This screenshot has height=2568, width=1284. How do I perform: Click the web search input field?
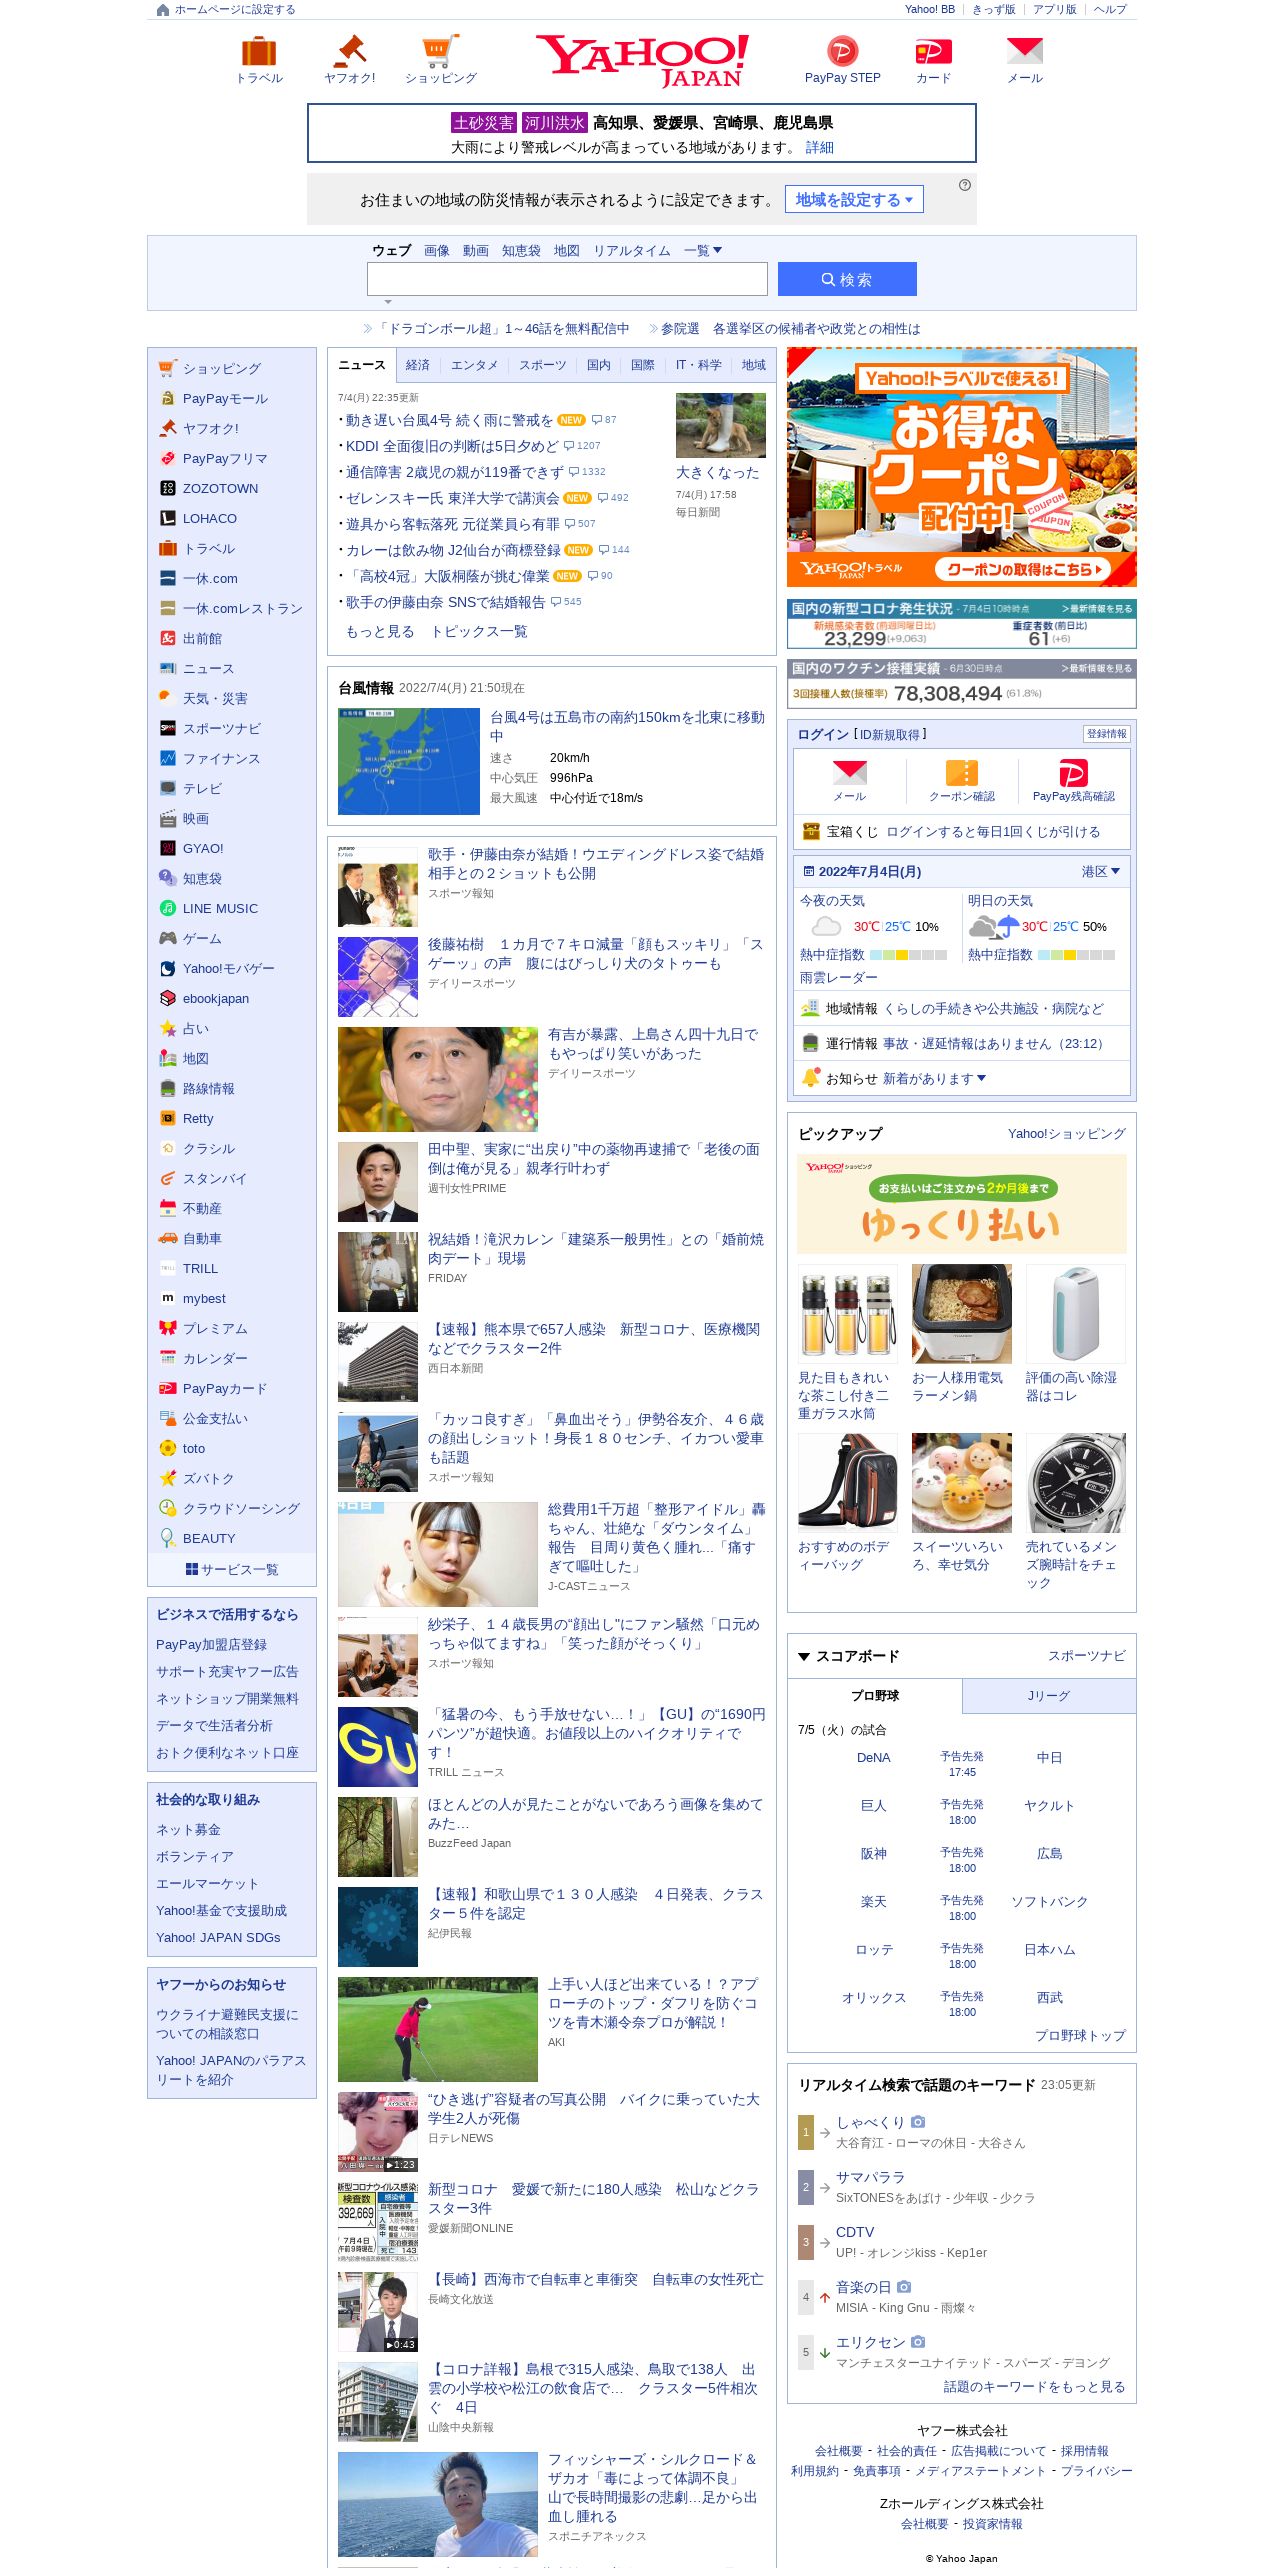tap(567, 279)
